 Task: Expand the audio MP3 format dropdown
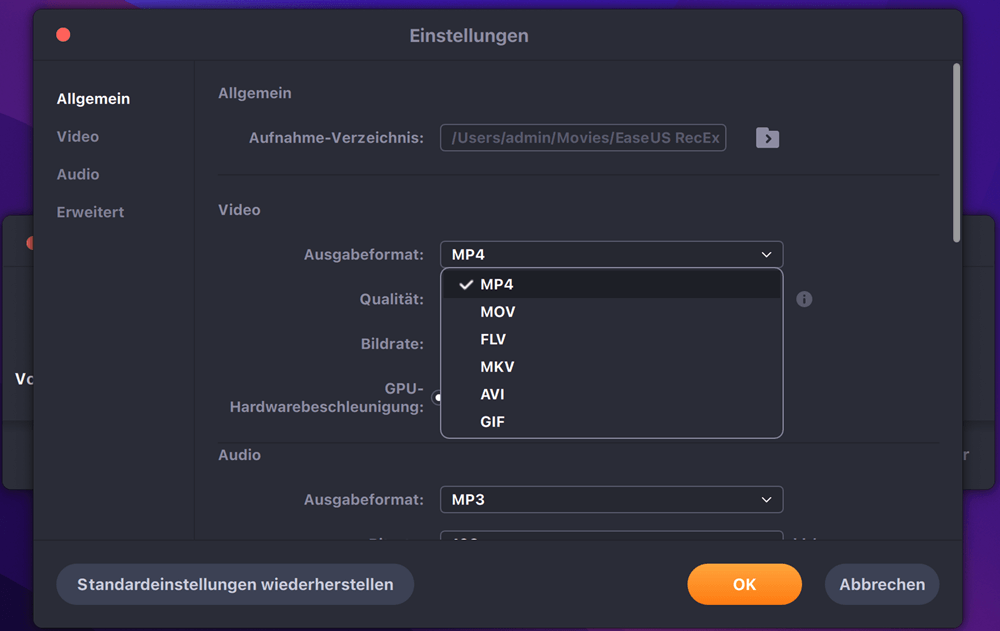point(611,499)
